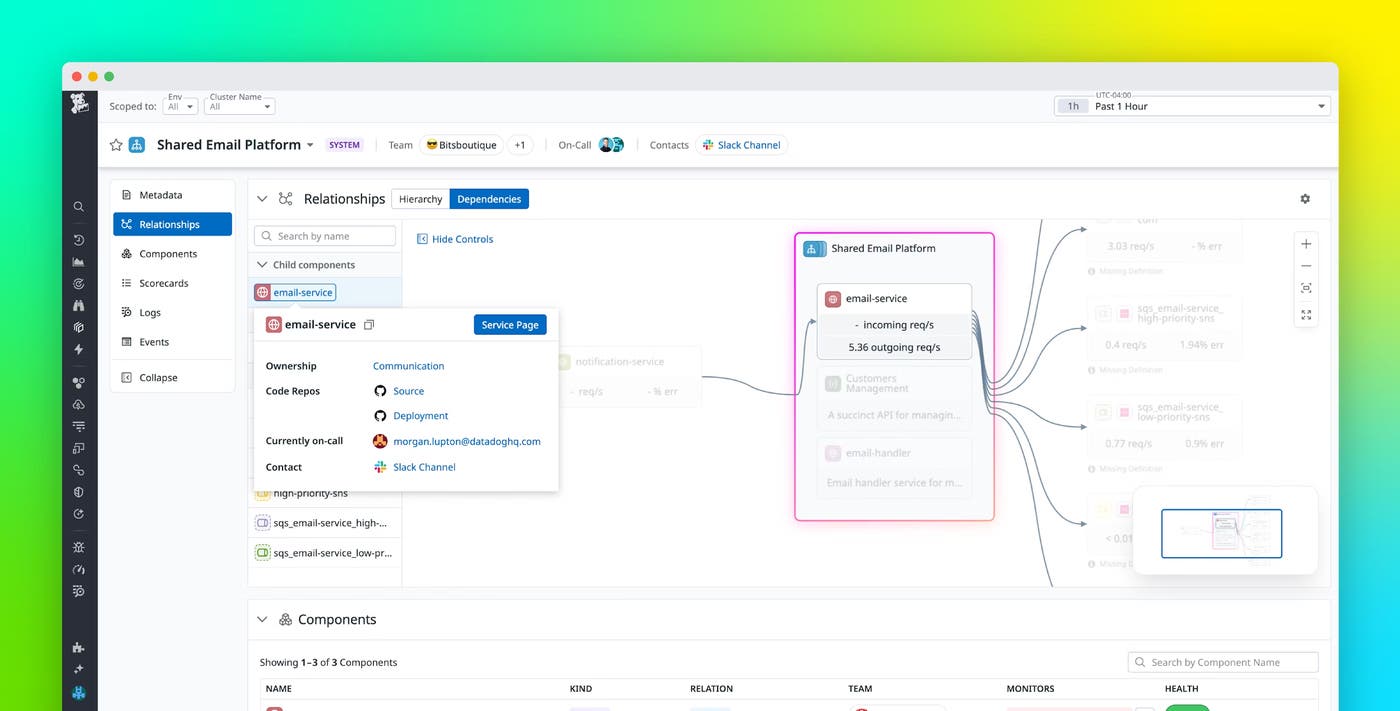Copy the email-service name using the copy icon

pyautogui.click(x=370, y=324)
